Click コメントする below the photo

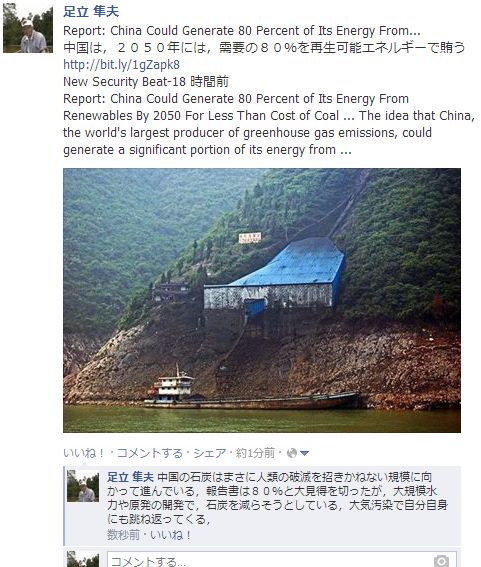click(x=149, y=453)
